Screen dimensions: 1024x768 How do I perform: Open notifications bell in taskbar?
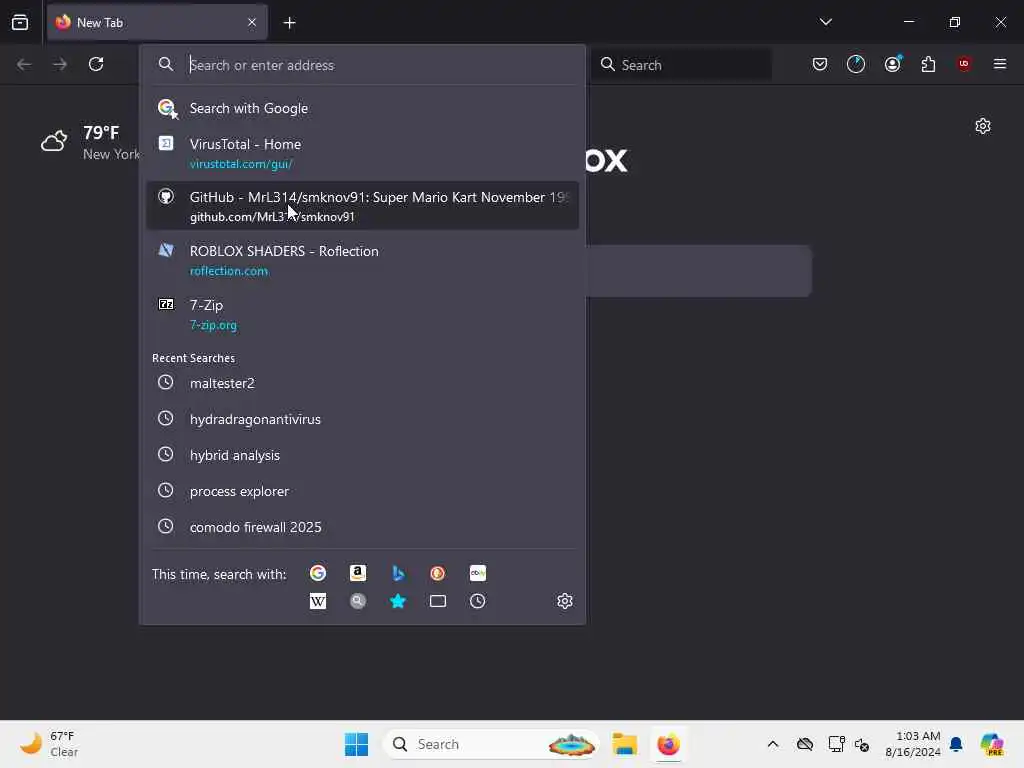click(x=956, y=744)
